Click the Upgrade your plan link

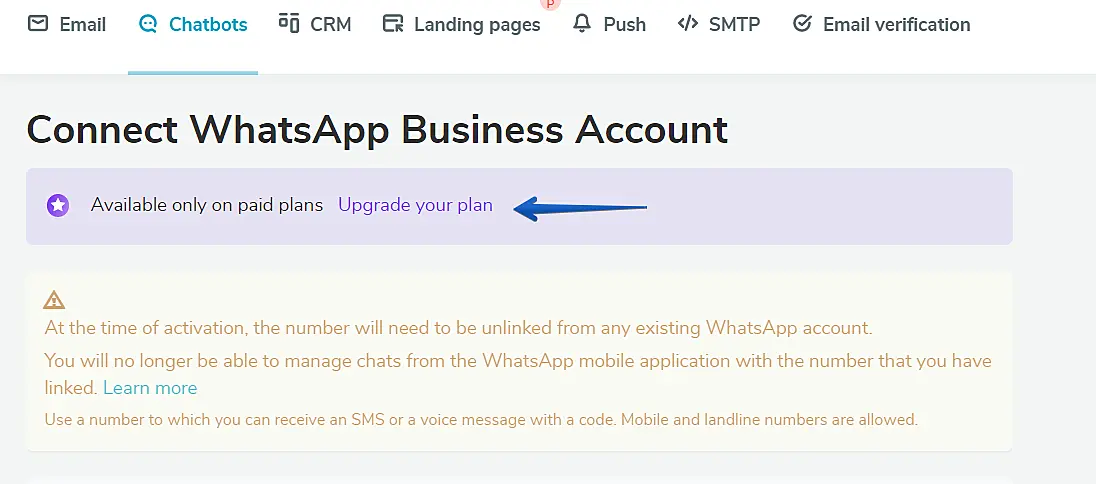tap(415, 205)
